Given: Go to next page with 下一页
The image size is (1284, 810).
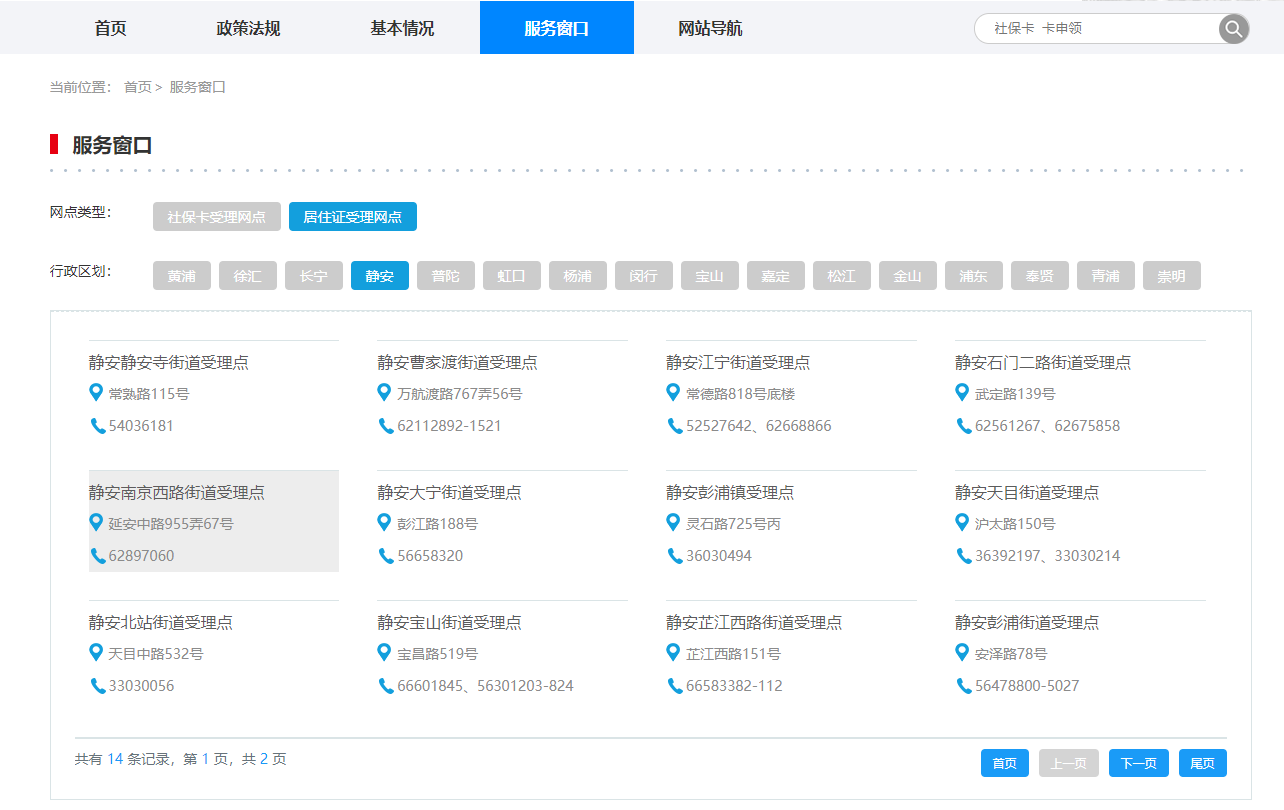Looking at the screenshot, I should point(1139,763).
